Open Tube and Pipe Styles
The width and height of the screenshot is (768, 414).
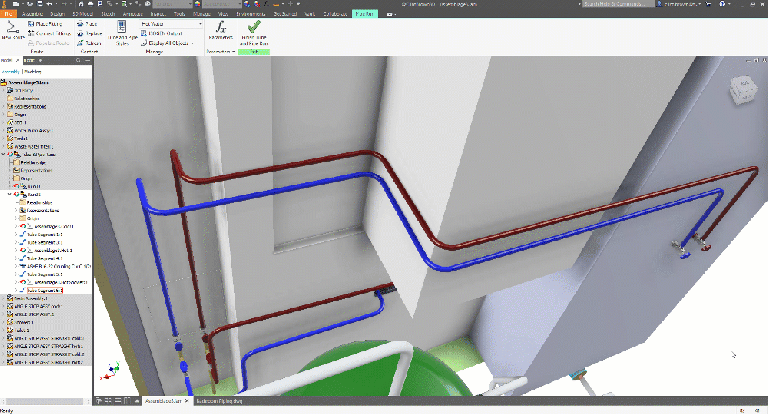[x=122, y=33]
